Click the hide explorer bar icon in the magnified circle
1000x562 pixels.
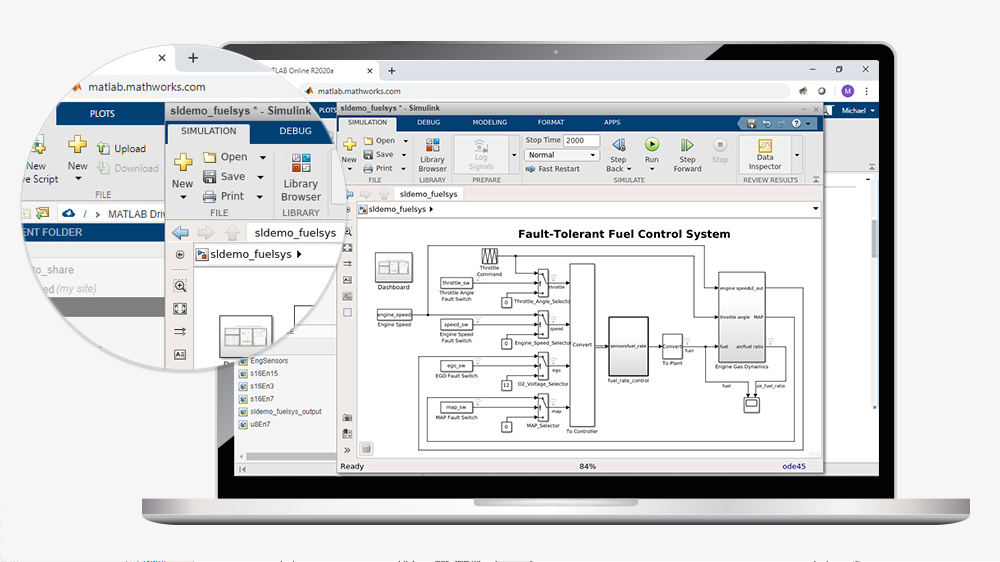point(180,255)
